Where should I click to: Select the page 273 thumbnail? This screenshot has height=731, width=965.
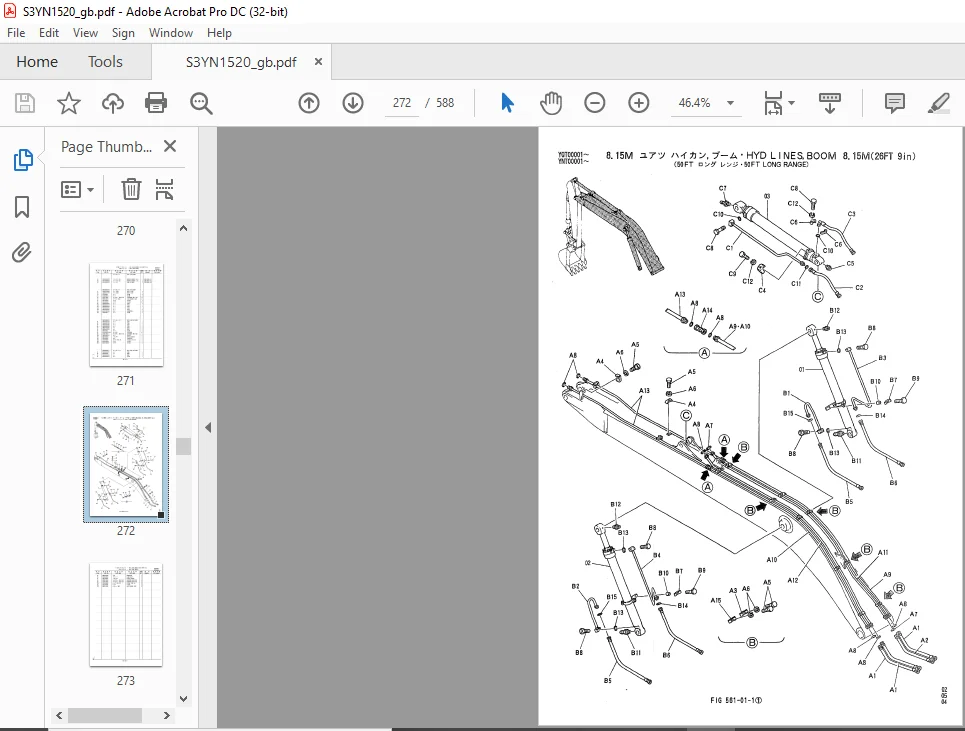[x=126, y=615]
